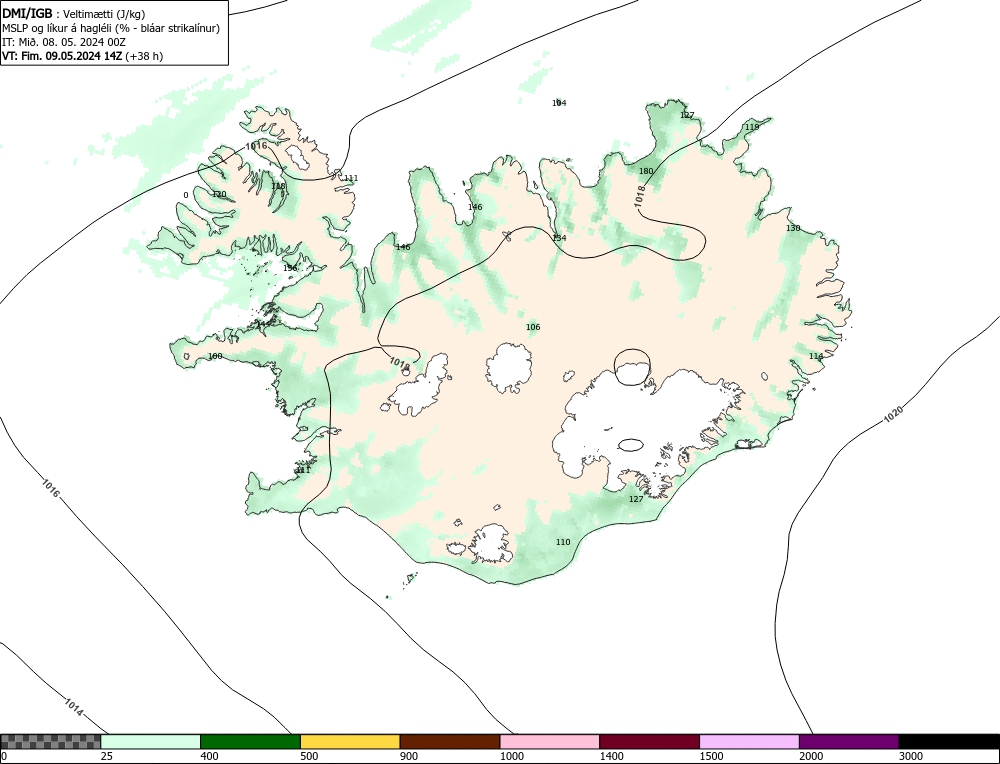Click the map value "100"
Viewport: 1000px width, 764px height.
tap(216, 356)
